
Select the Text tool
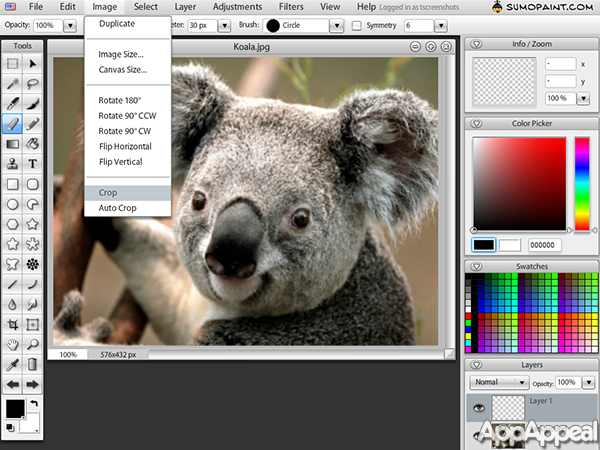coord(33,163)
